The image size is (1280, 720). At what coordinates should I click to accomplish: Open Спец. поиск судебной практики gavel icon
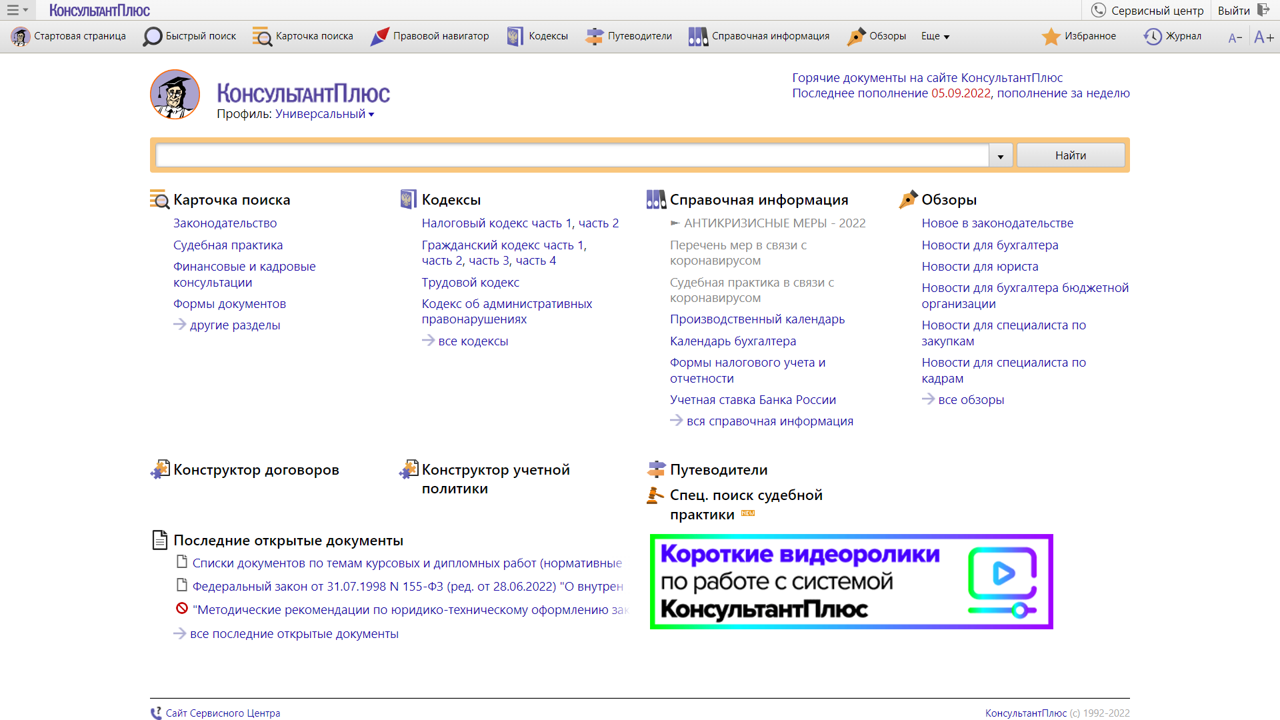coord(656,495)
